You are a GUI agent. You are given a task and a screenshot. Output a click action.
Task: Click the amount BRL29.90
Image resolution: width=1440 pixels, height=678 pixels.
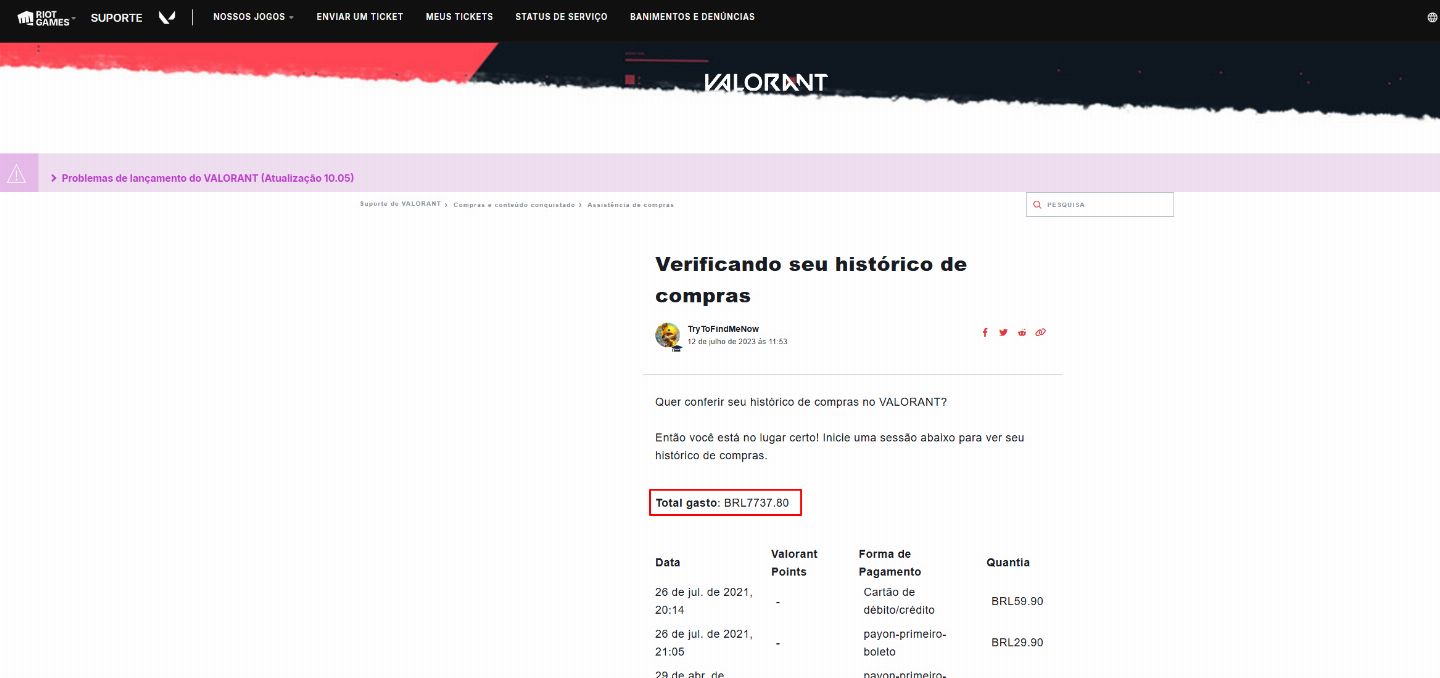1017,642
